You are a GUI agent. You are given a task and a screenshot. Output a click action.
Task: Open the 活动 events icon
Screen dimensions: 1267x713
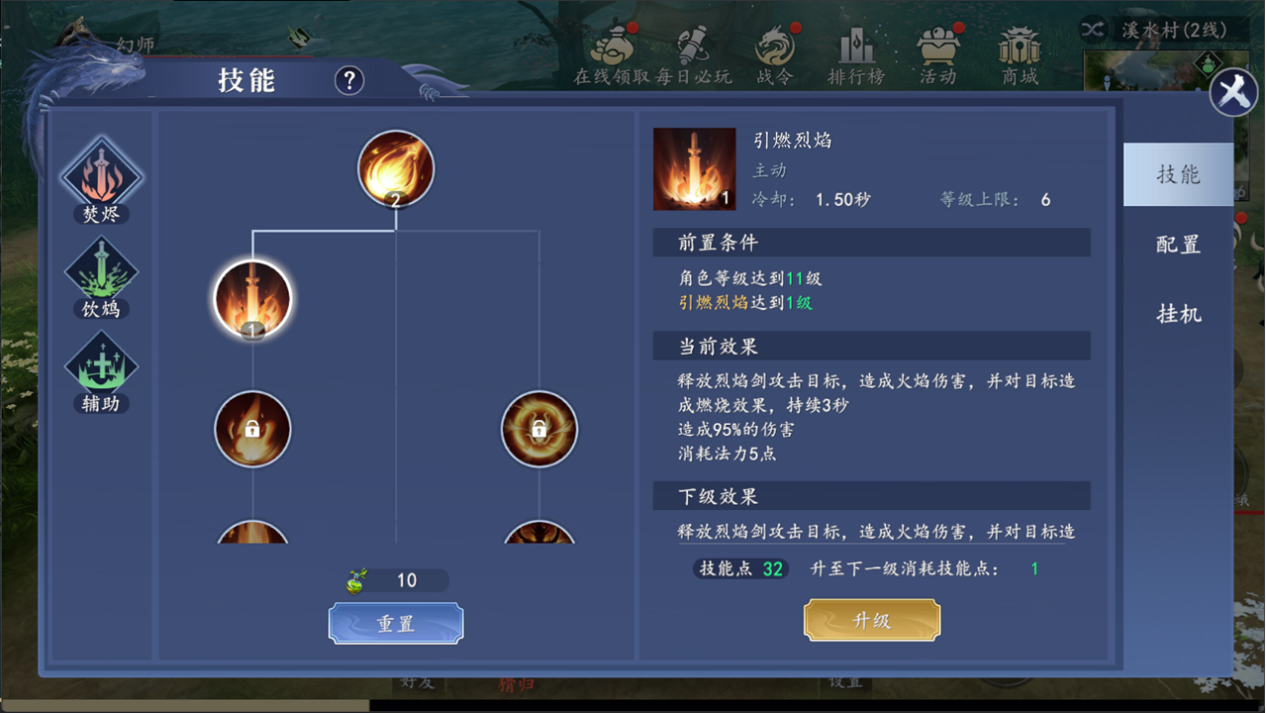(x=938, y=55)
